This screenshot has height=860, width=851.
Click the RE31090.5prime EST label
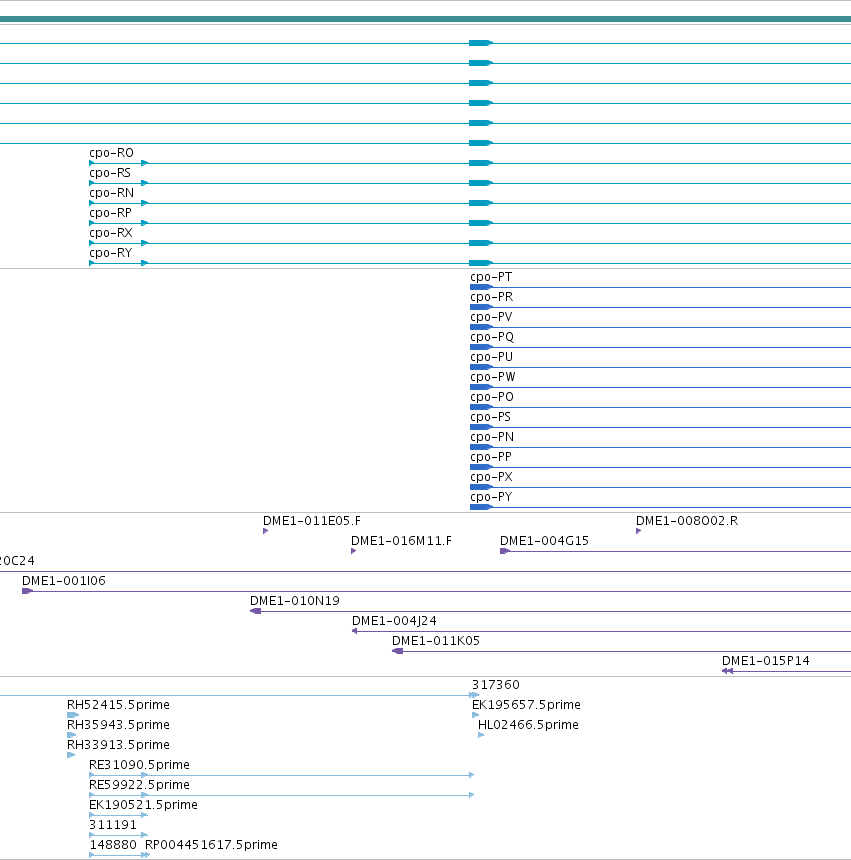pyautogui.click(x=139, y=765)
